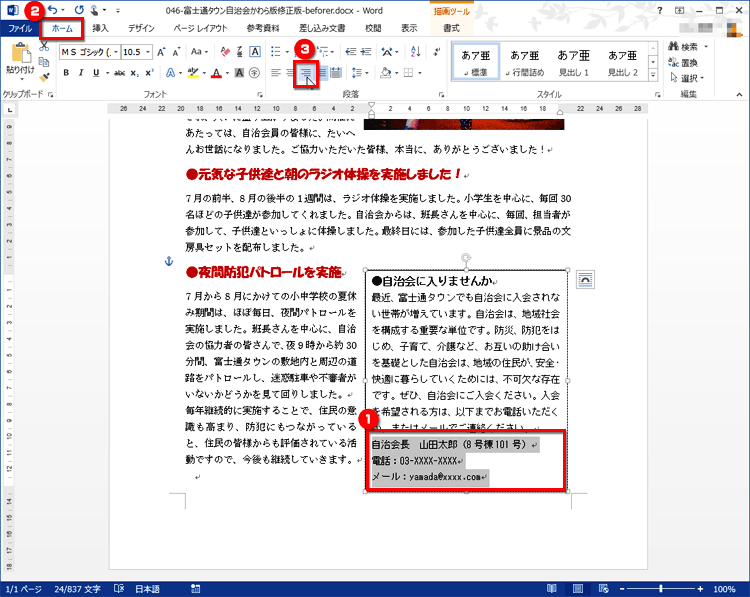Click the Copy icon in clipboard group

tap(44, 62)
